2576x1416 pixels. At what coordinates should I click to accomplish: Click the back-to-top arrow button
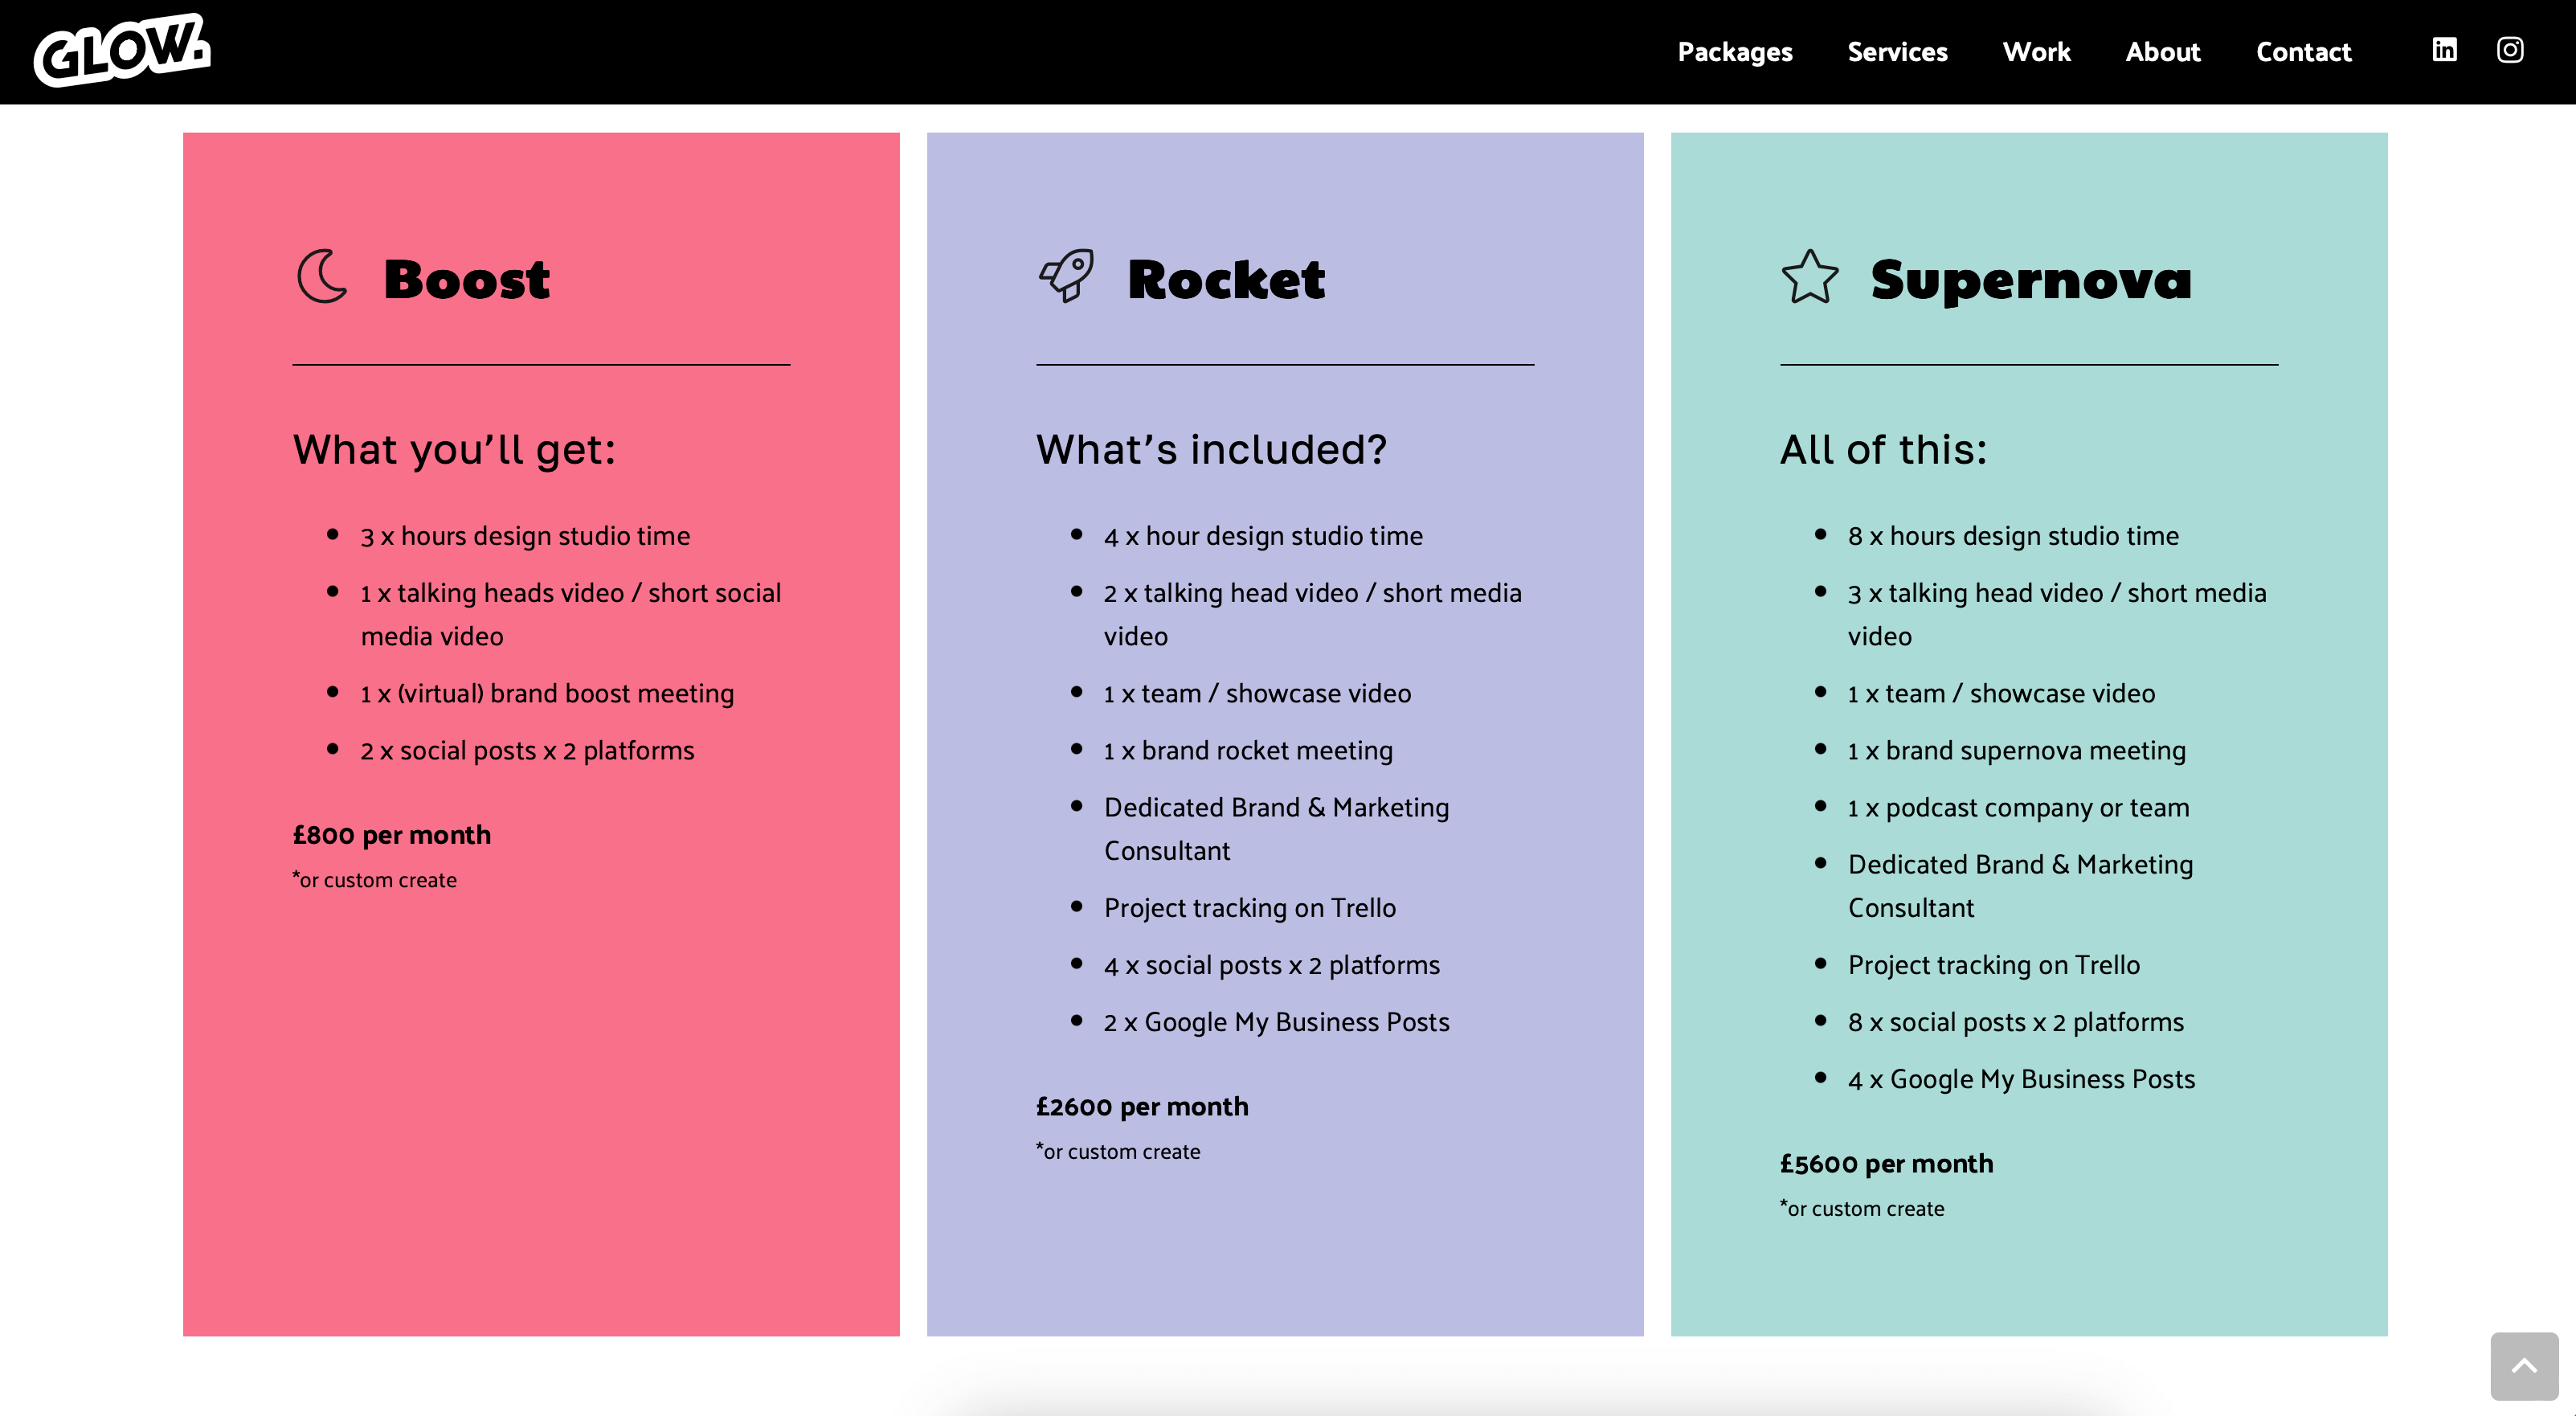pyautogui.click(x=2524, y=1366)
